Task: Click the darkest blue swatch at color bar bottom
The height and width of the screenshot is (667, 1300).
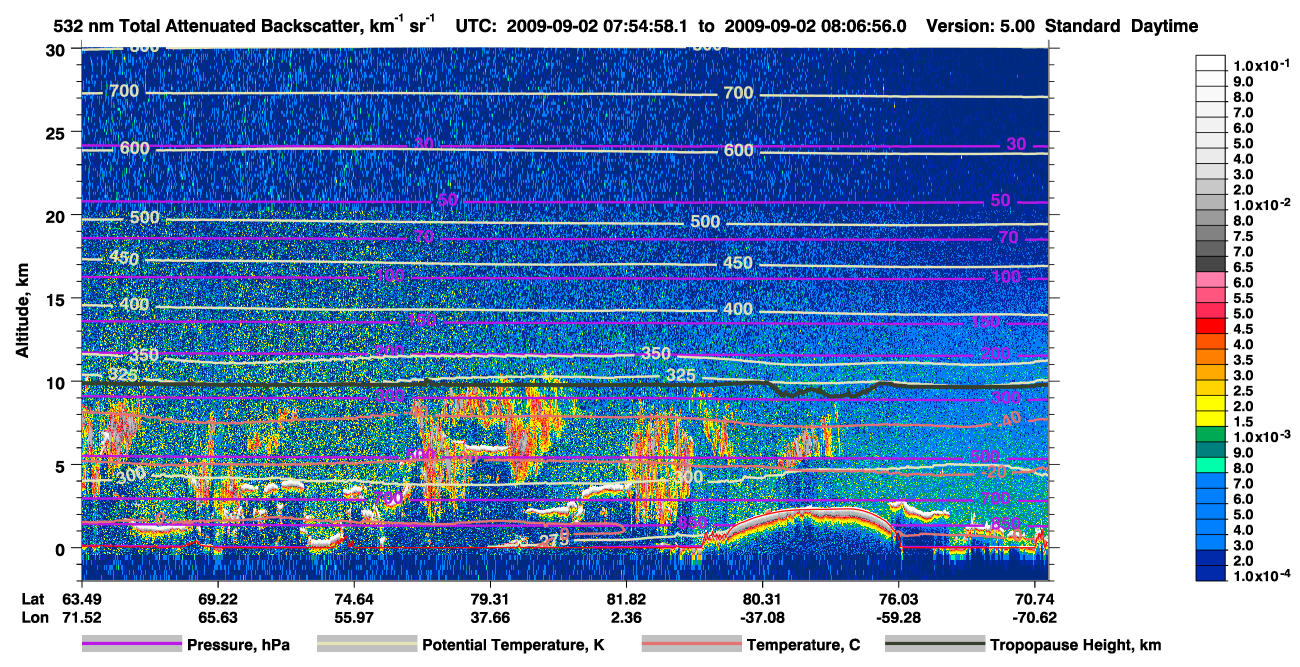Action: pos(1211,573)
